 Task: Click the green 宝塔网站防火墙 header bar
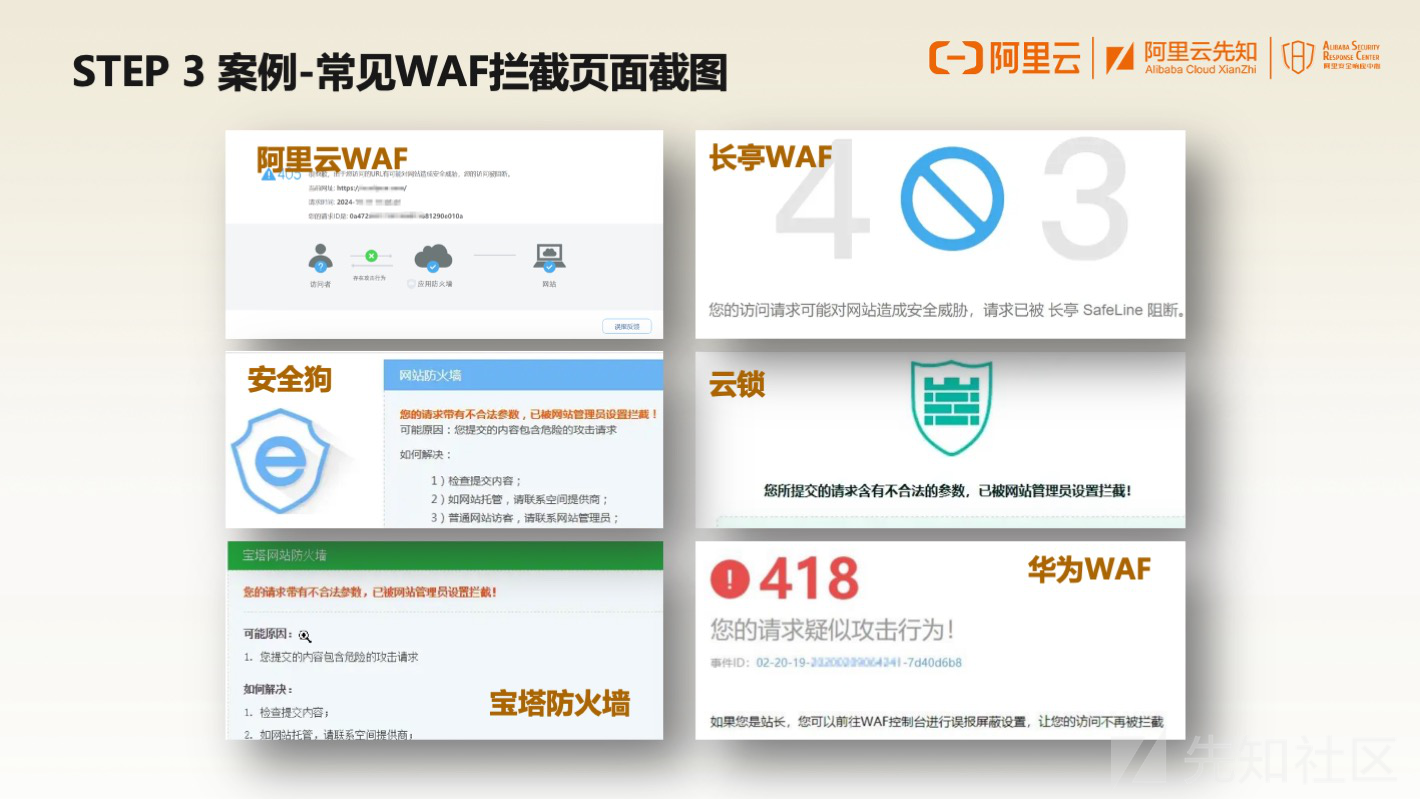coord(445,556)
